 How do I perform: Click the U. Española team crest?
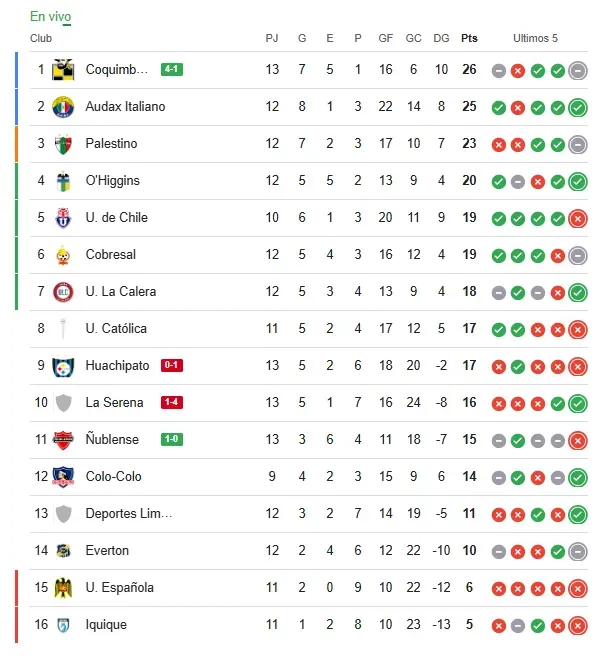[x=63, y=588]
